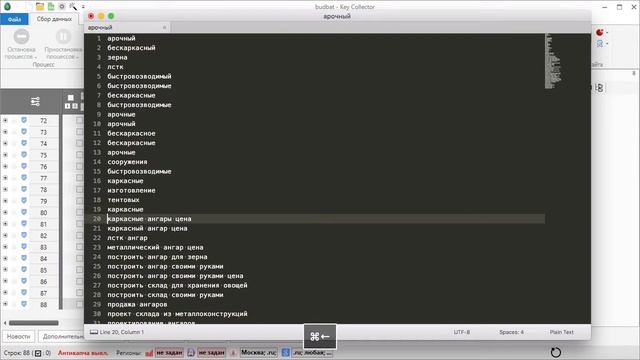
Task: Click the minimap on the editor's right side
Action: click(x=553, y=61)
